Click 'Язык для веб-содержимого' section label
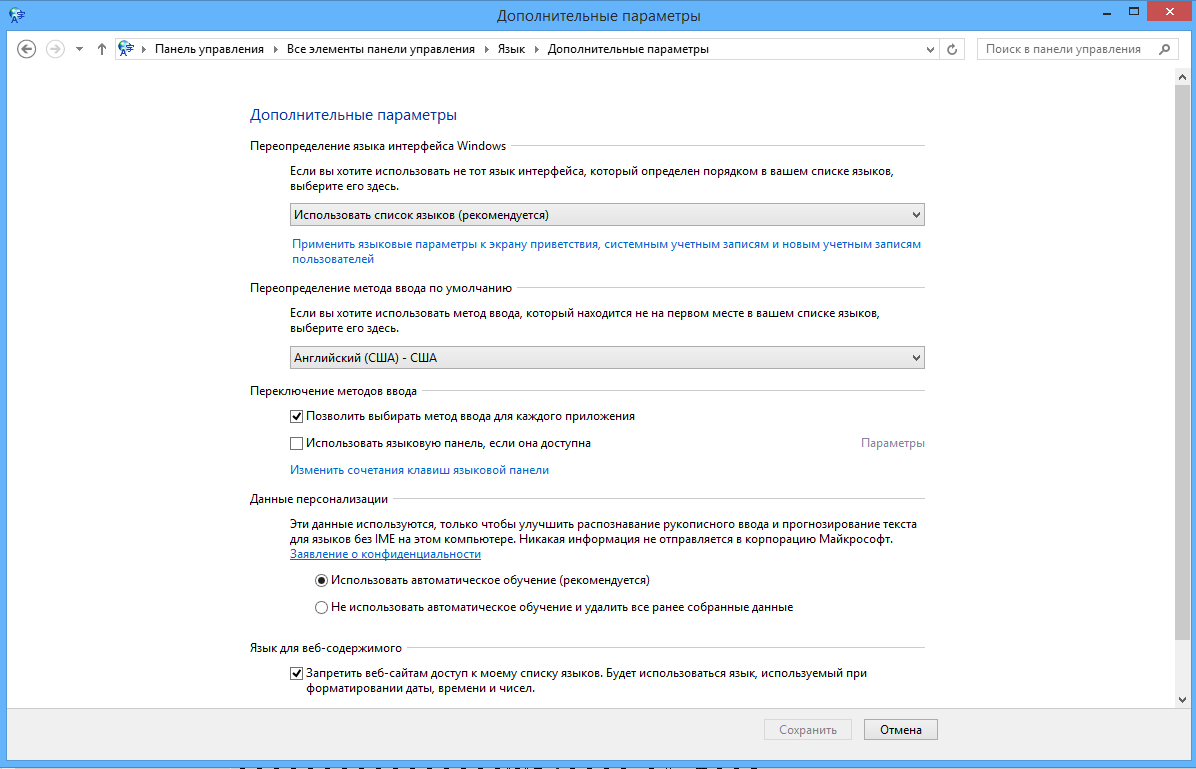 pos(326,648)
